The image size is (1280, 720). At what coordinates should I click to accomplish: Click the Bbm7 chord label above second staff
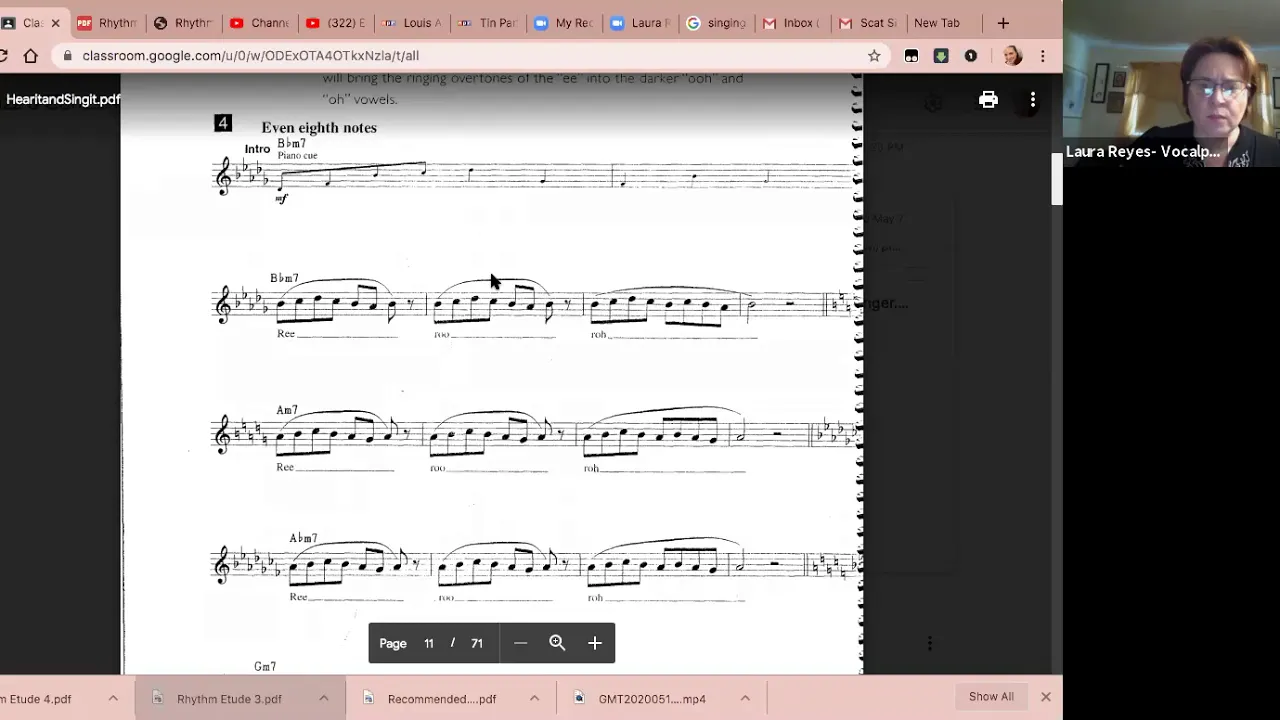point(284,278)
